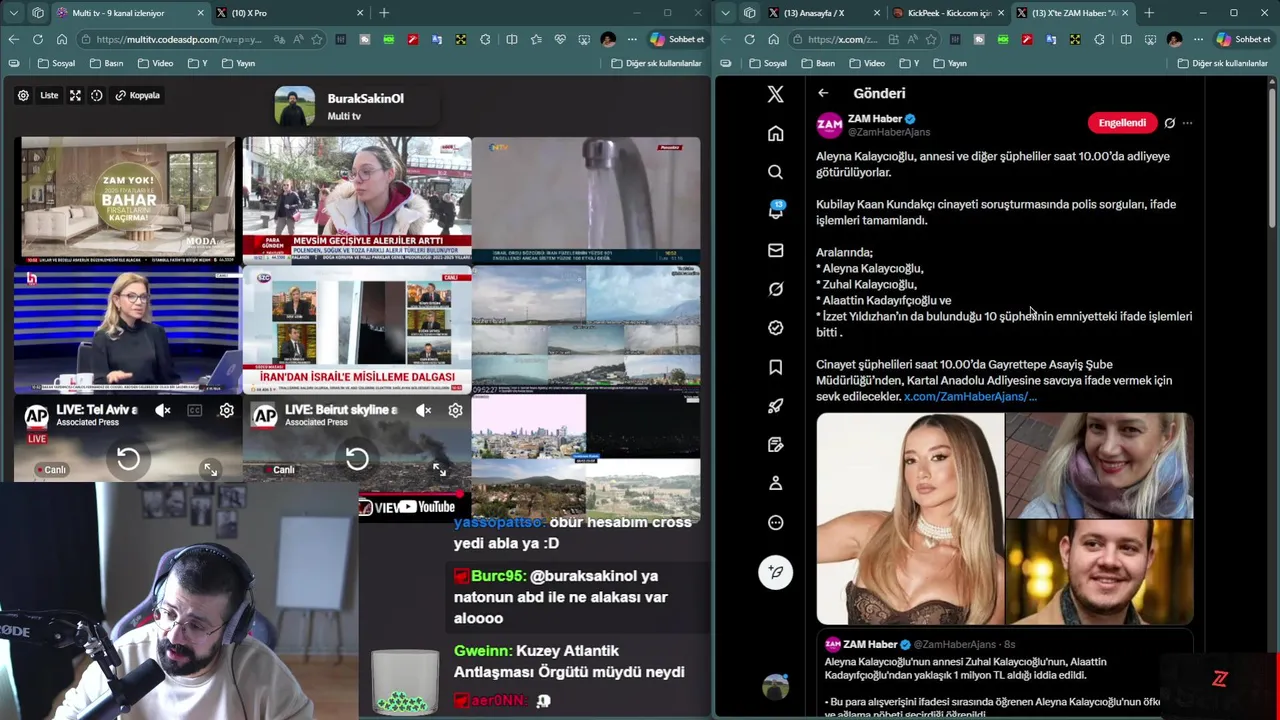Image resolution: width=1280 pixels, height=720 pixels.
Task: Favorite the multitv.codeasdp.com page star
Action: coord(317,39)
